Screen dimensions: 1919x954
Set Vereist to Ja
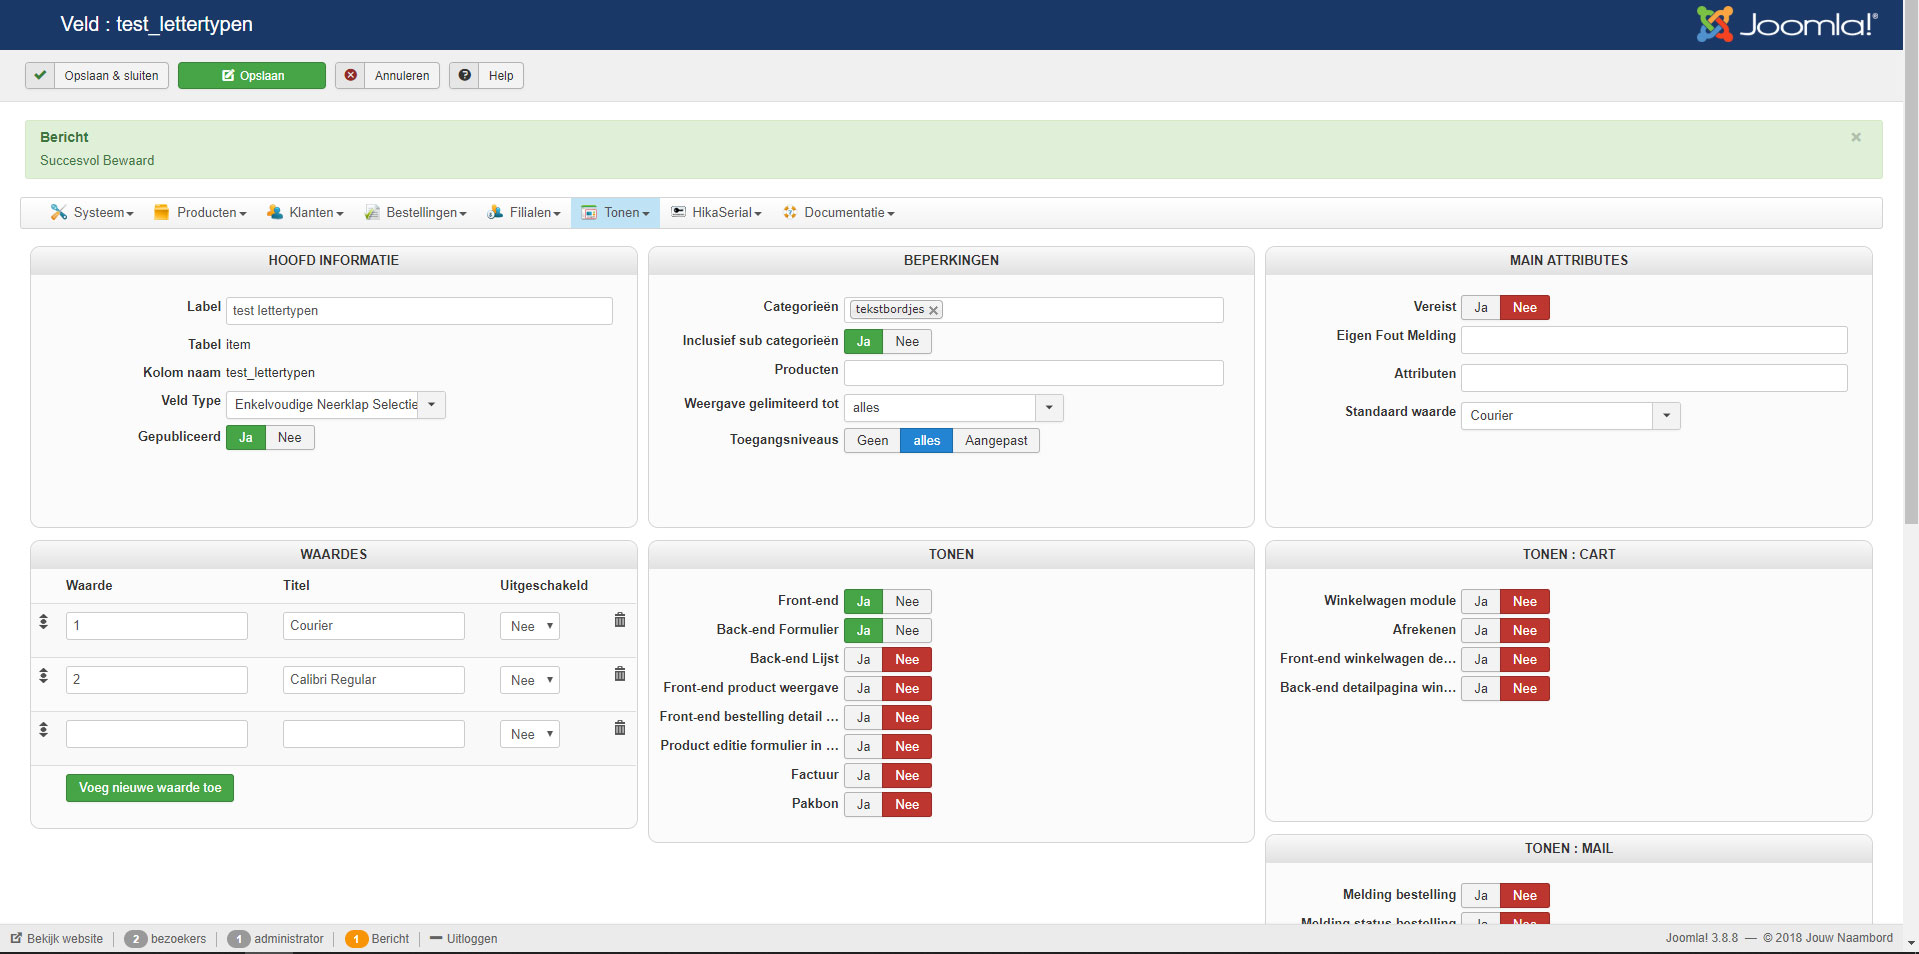tap(1481, 307)
